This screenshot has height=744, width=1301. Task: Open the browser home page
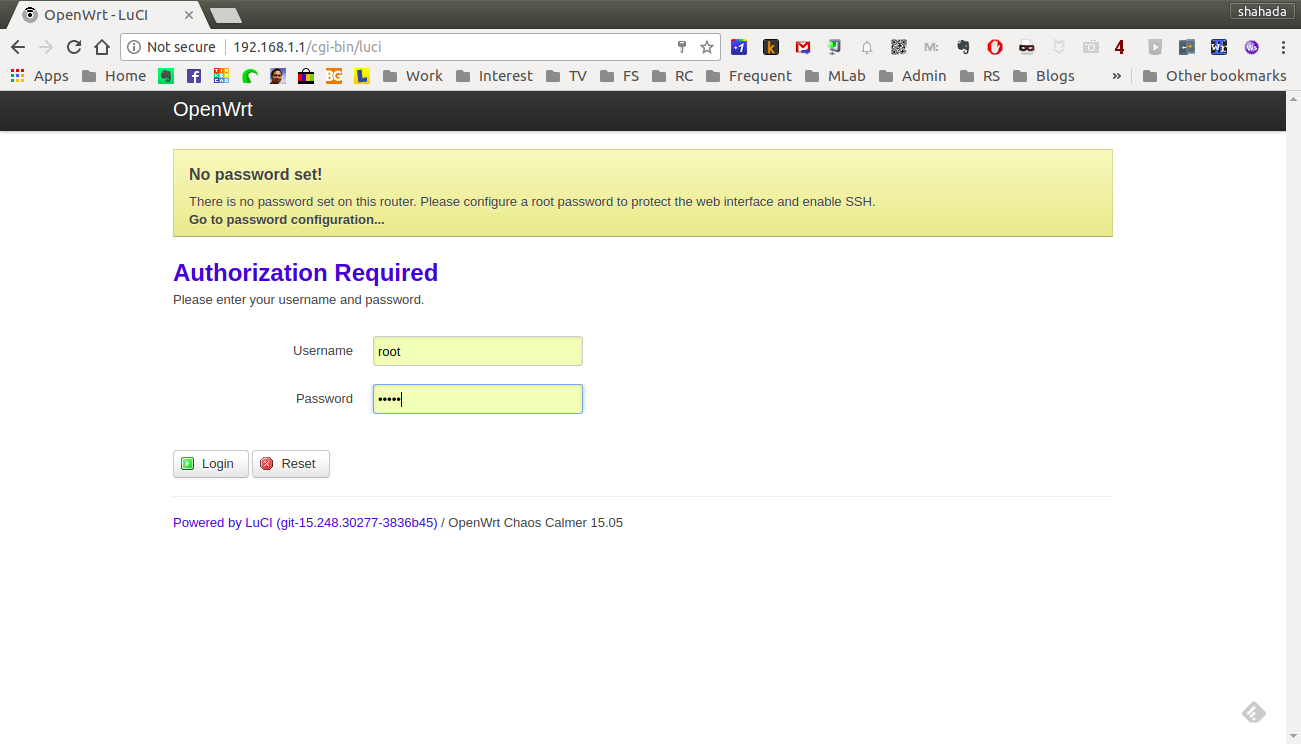coord(102,47)
